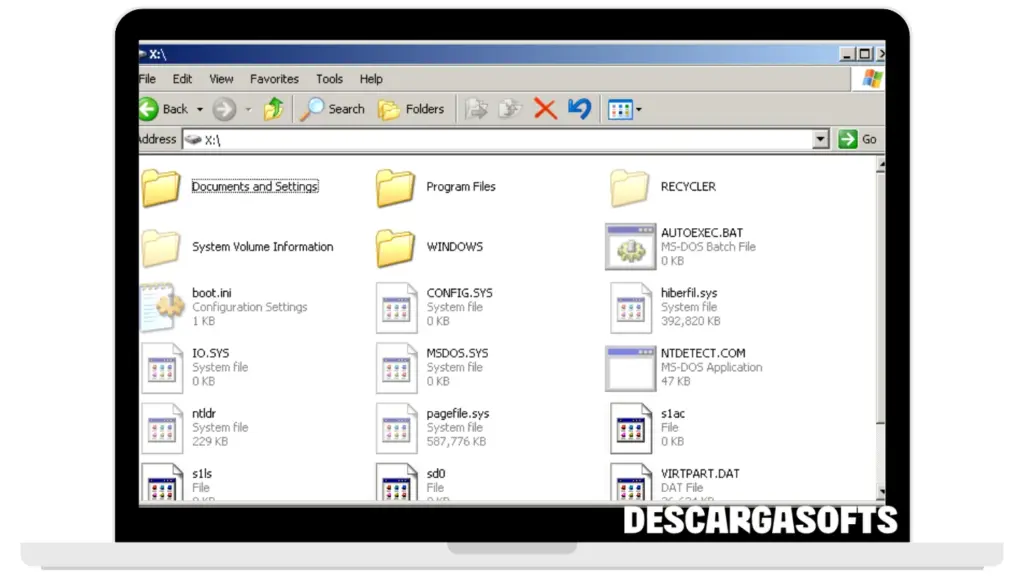Viewport: 1024px width, 576px height.
Task: Click the scrollbar down arrow
Action: click(x=880, y=492)
